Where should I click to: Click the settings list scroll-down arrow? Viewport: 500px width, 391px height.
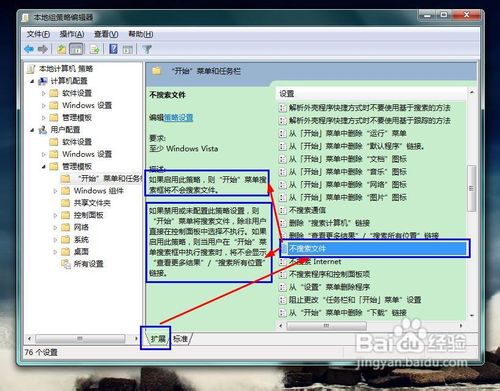[x=472, y=315]
